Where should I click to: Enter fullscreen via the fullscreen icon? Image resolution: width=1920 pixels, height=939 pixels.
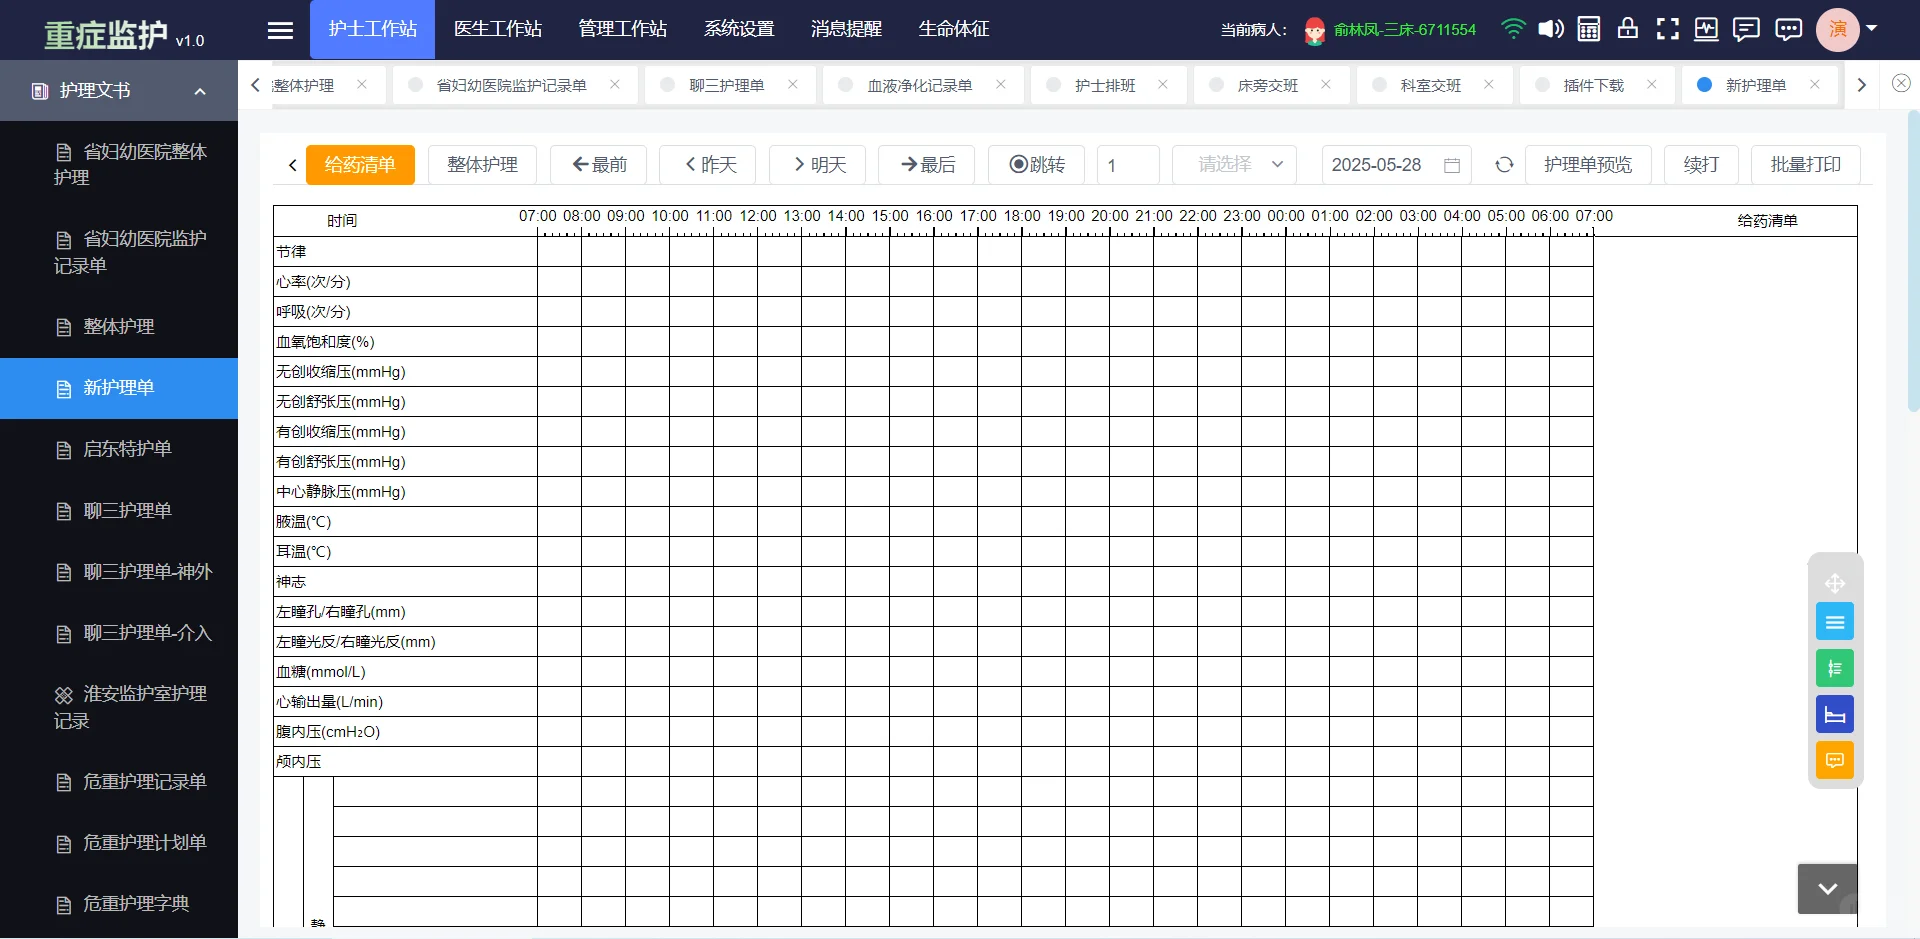(1667, 29)
